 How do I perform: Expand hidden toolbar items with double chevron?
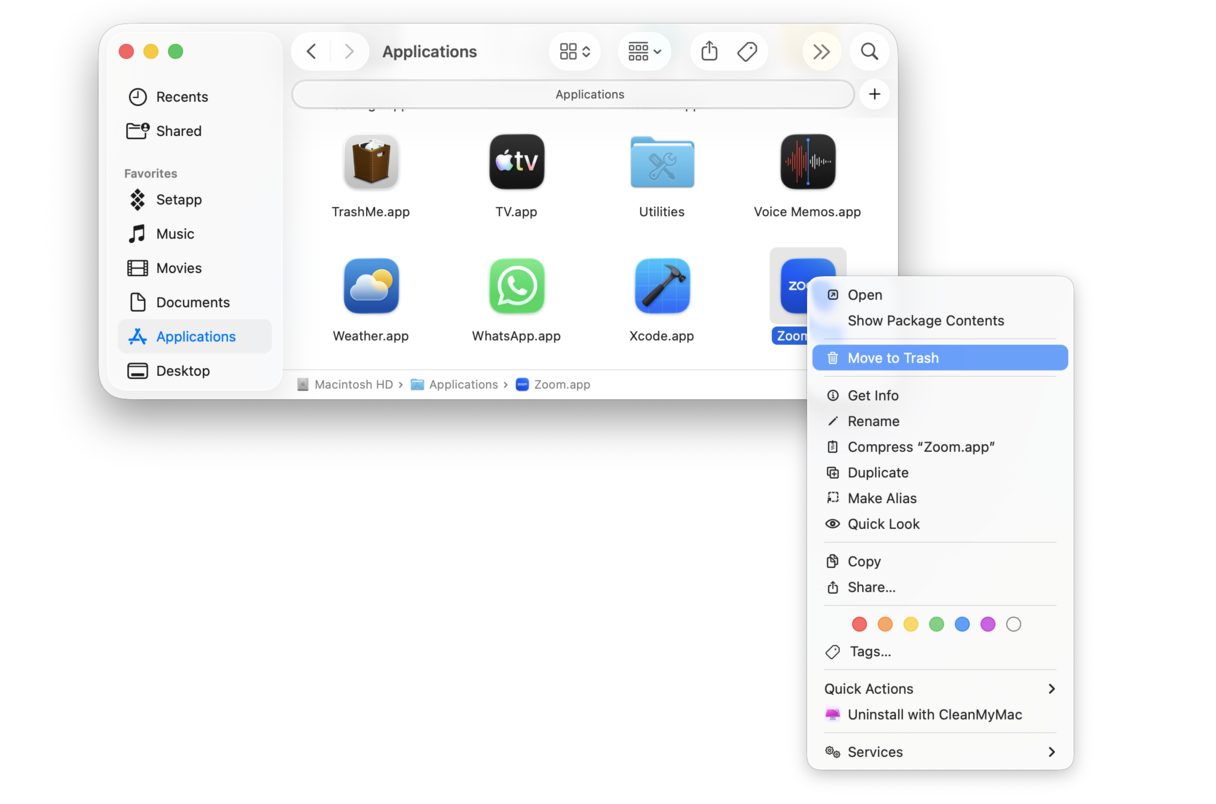(821, 51)
